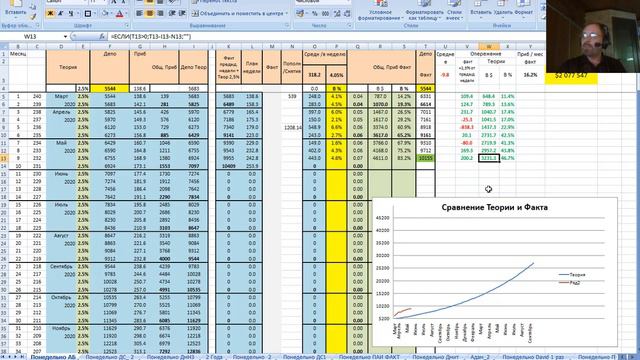Image resolution: width=640 pixels, height=360 pixels.
Task: Open Удалить cells dropdown
Action: tap(502, 9)
